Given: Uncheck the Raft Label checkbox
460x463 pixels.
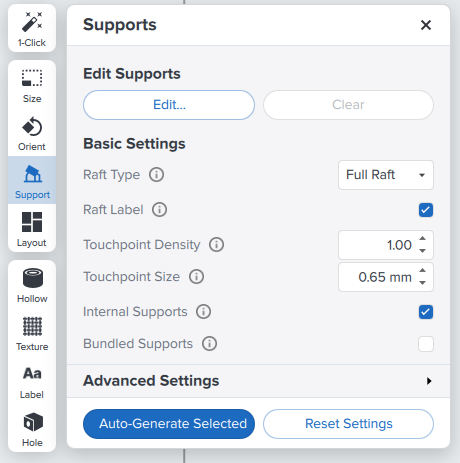Looking at the screenshot, I should coord(426,210).
